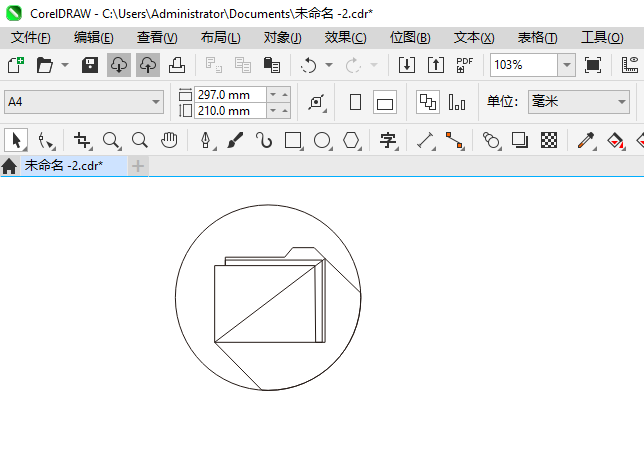Select the Interactive Fill bucket tool
Screen dimensions: 644x464
point(615,140)
